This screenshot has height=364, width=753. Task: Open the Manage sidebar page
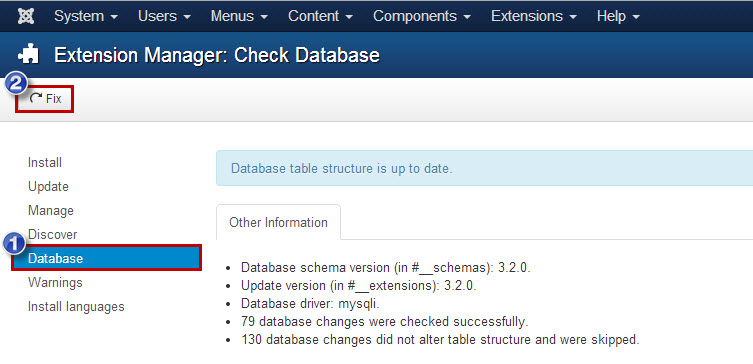(x=50, y=210)
